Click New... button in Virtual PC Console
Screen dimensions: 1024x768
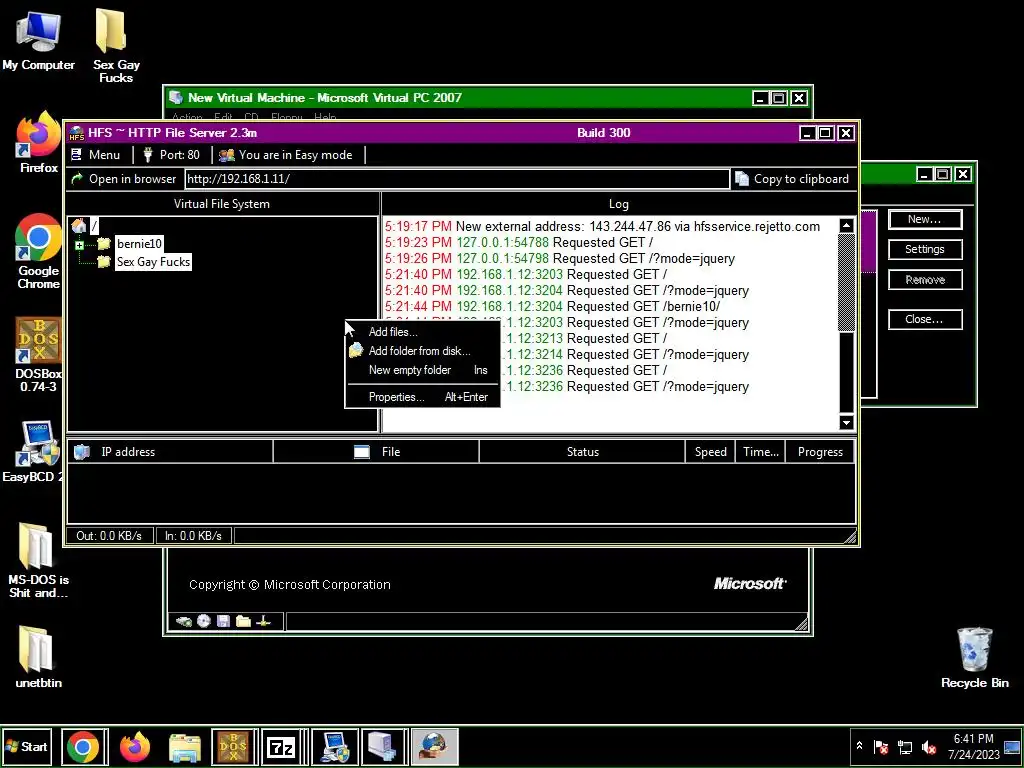[925, 219]
